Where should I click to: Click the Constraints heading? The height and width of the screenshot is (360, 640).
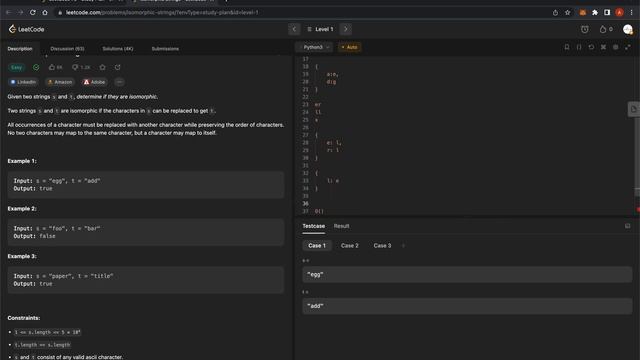click(x=24, y=318)
